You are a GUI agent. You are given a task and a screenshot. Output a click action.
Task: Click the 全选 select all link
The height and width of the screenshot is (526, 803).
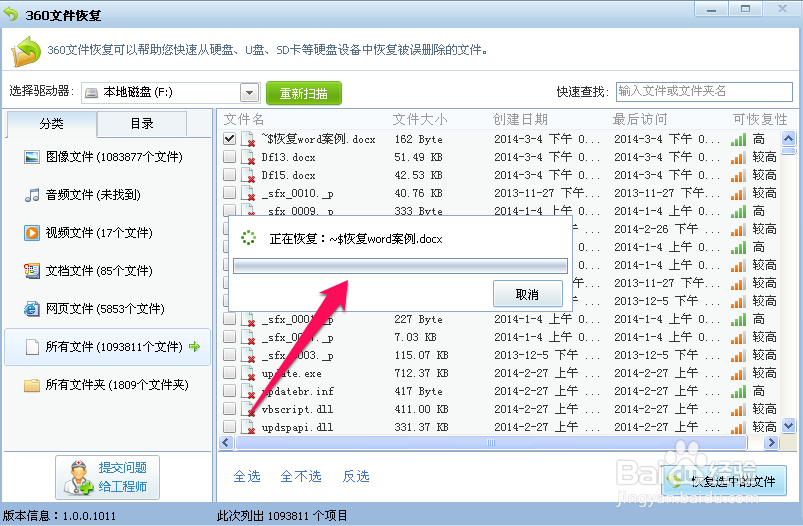tap(247, 476)
